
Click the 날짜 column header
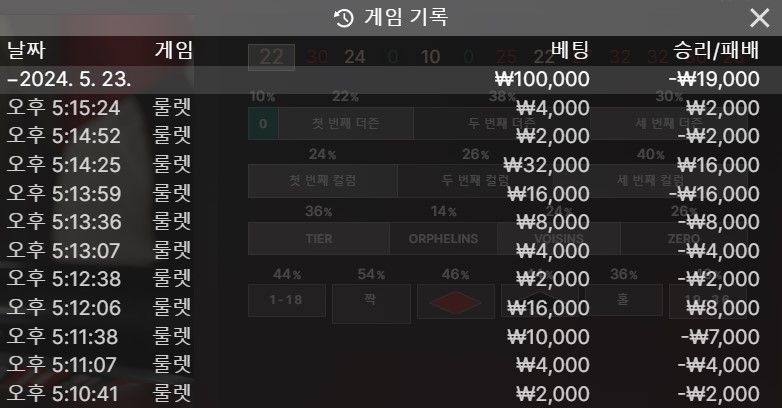click(26, 50)
